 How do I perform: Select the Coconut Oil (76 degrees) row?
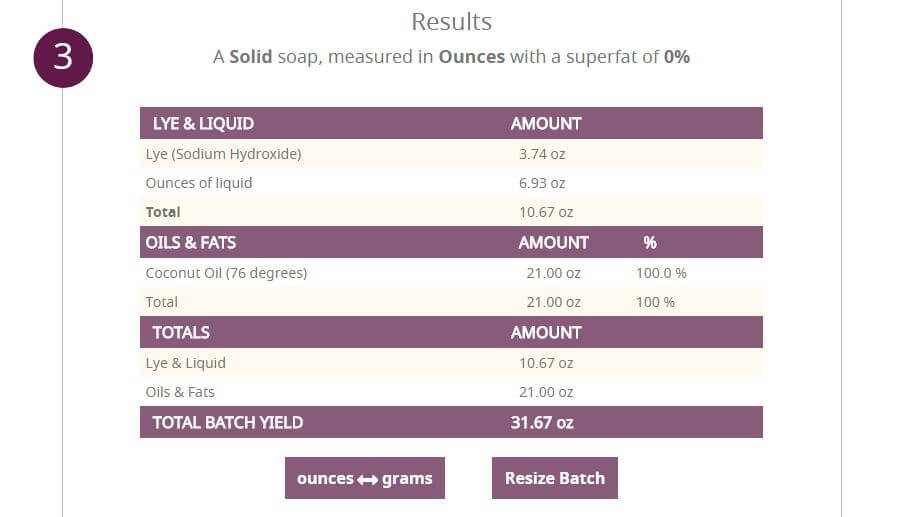[226, 272]
